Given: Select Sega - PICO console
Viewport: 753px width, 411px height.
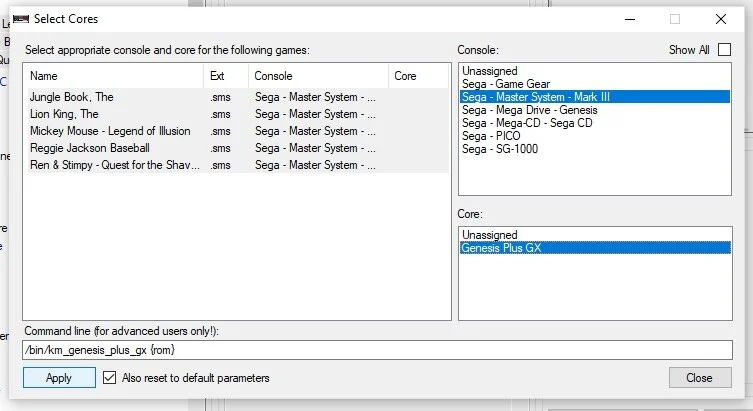Looking at the screenshot, I should click(x=595, y=136).
